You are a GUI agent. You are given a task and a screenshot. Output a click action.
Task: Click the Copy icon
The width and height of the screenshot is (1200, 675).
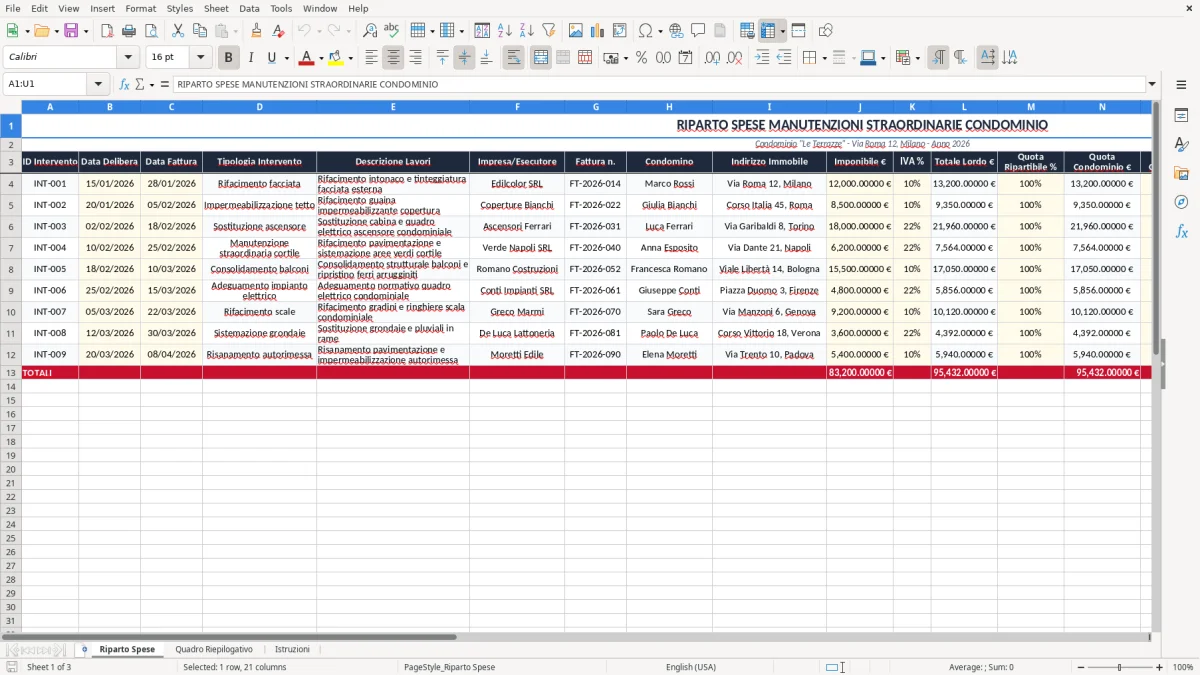click(200, 31)
